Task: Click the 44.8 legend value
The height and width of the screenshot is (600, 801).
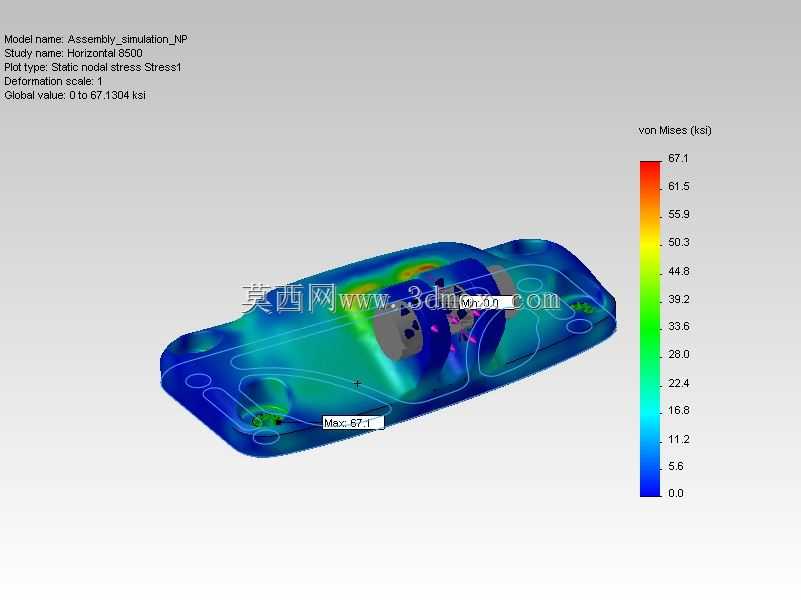Action: (x=679, y=271)
